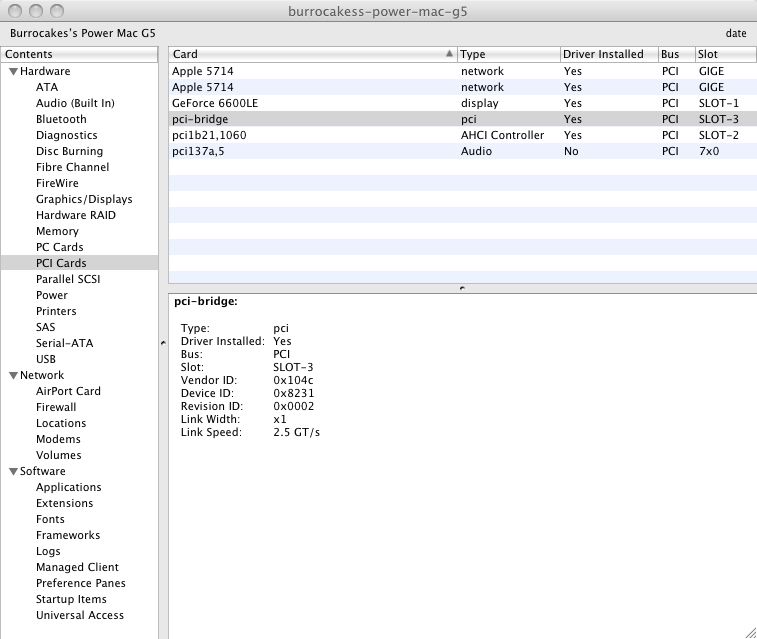Sort by Driver Installed column
This screenshot has width=757, height=639.
[607, 54]
